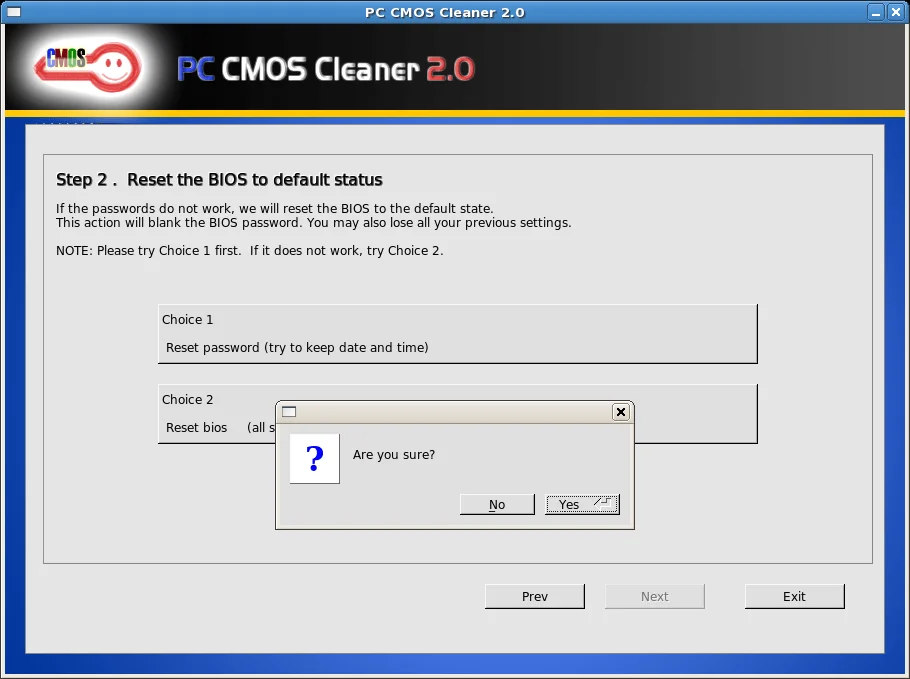Image resolution: width=910 pixels, height=679 pixels.
Task: Select Choice 1 Reset password option
Action: click(457, 334)
